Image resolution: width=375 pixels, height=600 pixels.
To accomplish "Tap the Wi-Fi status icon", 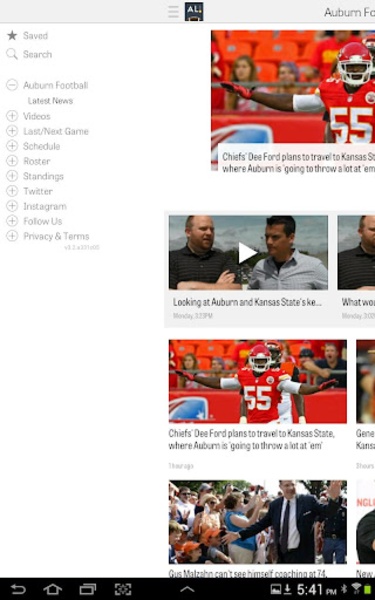I will coord(356,589).
